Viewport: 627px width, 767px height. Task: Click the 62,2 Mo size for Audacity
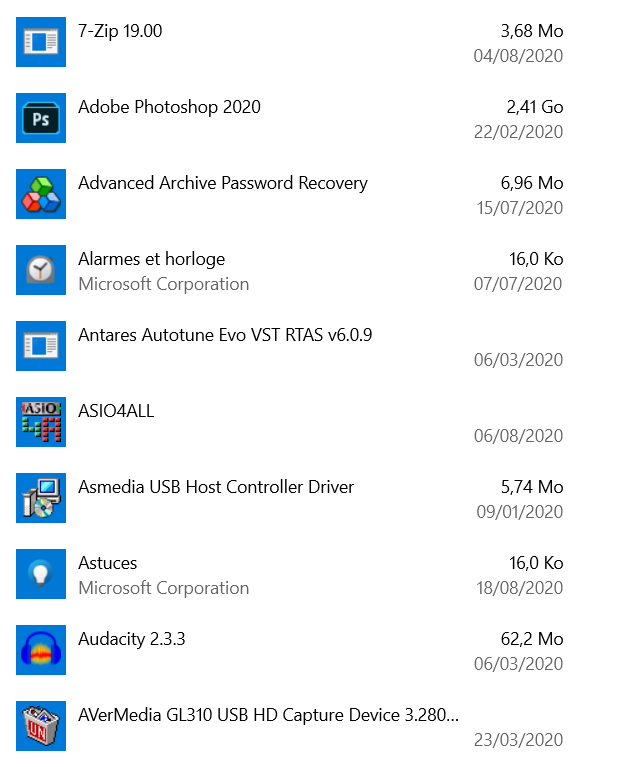click(532, 639)
